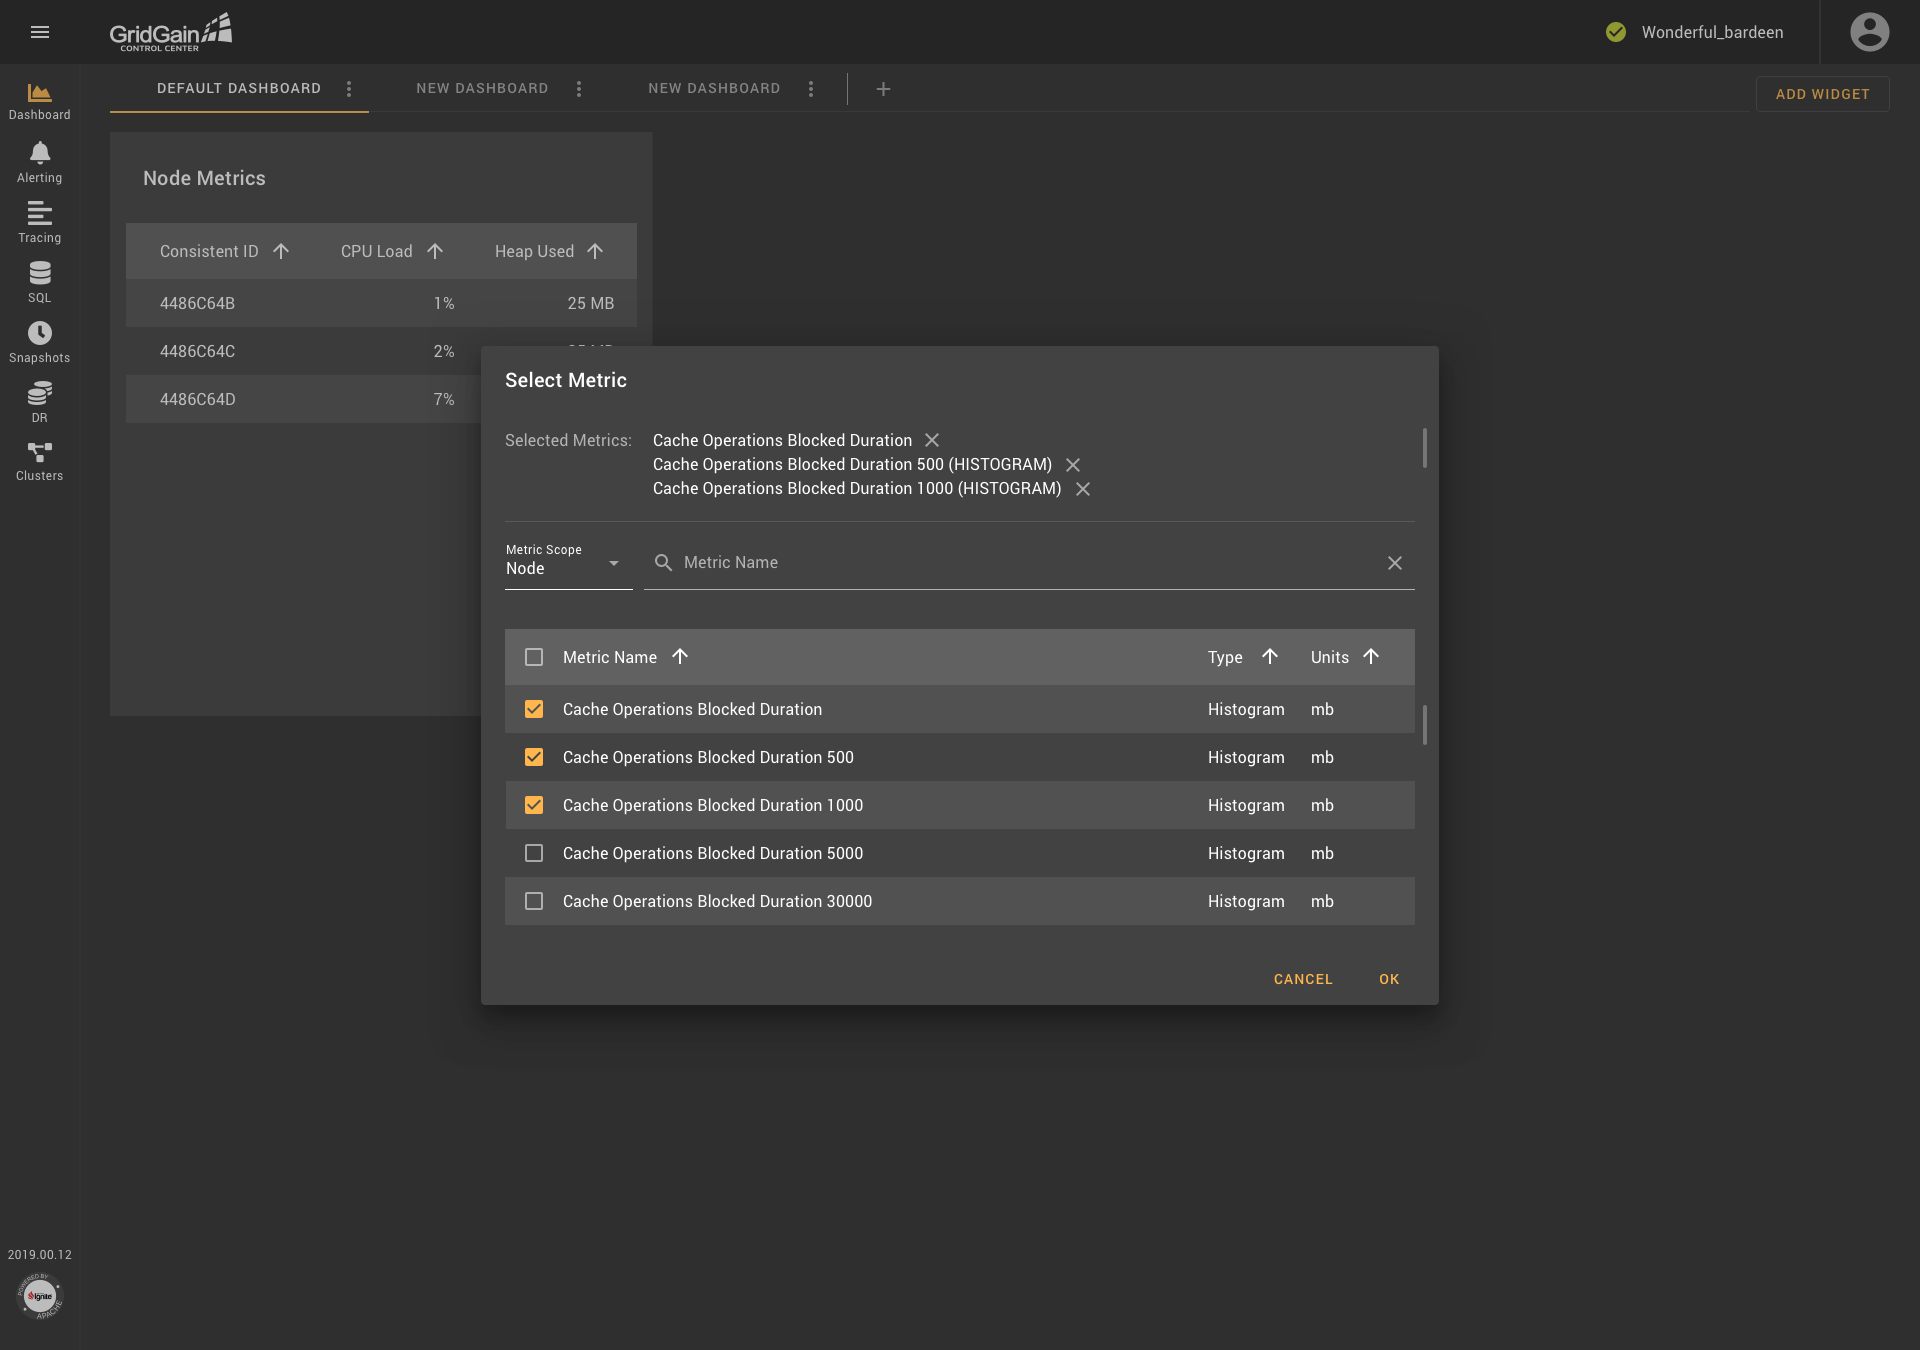Click the Alerting bell icon
Image resolution: width=1920 pixels, height=1350 pixels.
pos(39,153)
